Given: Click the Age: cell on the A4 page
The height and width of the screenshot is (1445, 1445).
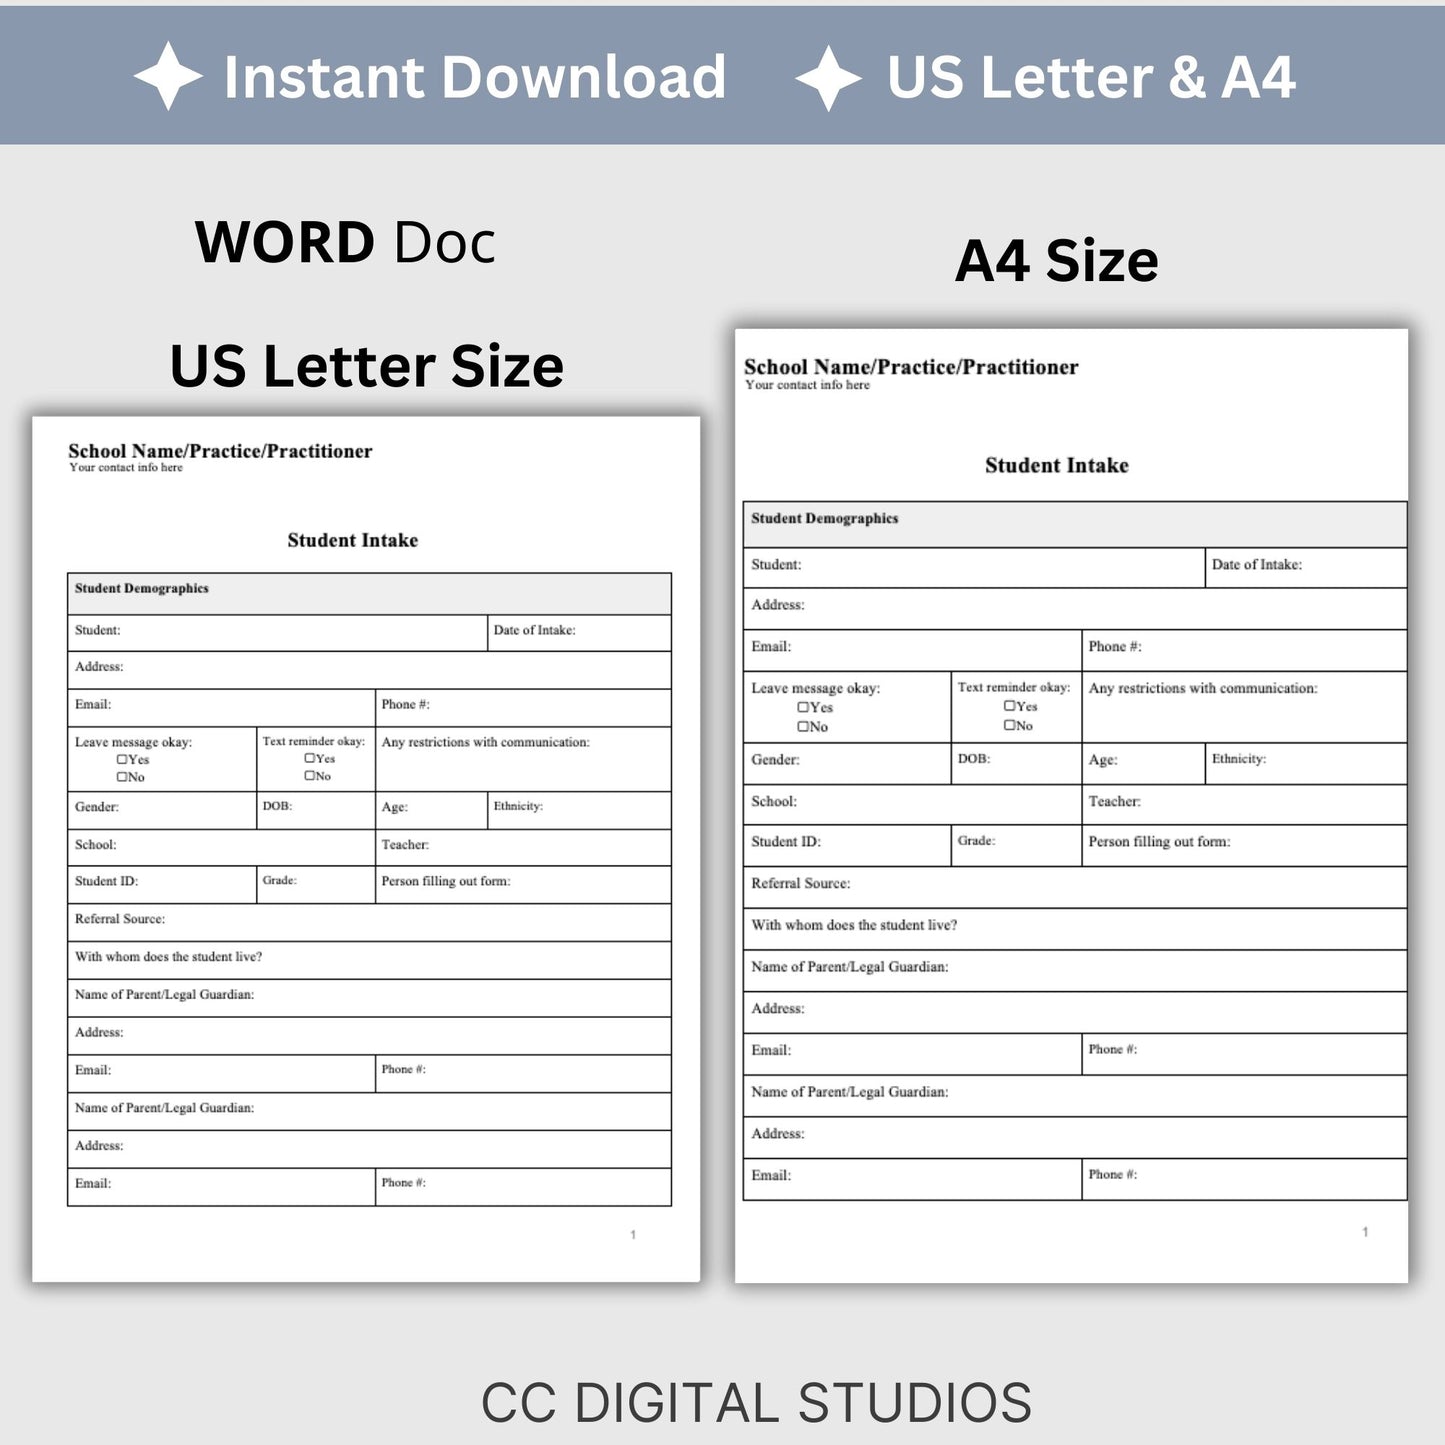Looking at the screenshot, I should [1144, 764].
